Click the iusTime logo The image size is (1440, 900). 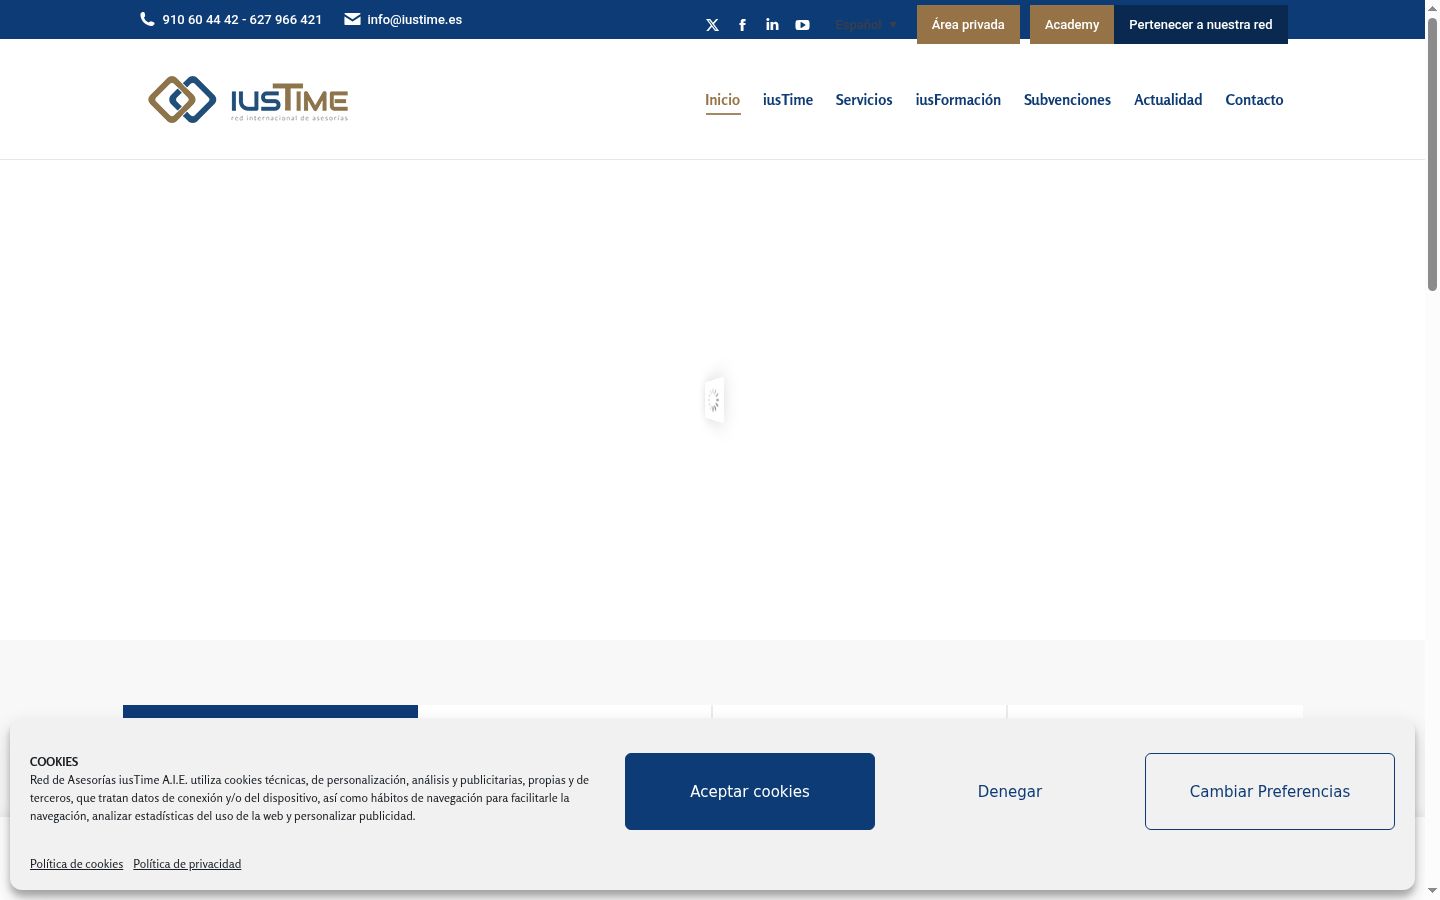point(248,99)
